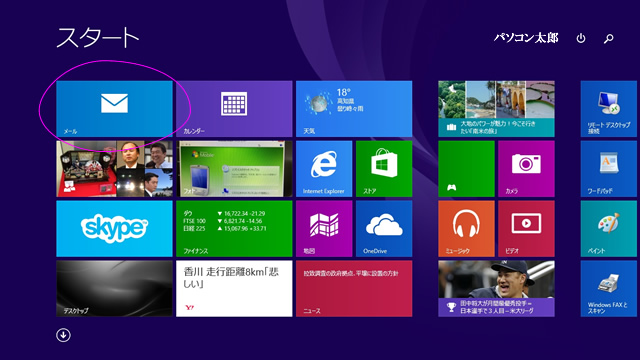Open the WordPad (ワードパッド) tile

609,169
